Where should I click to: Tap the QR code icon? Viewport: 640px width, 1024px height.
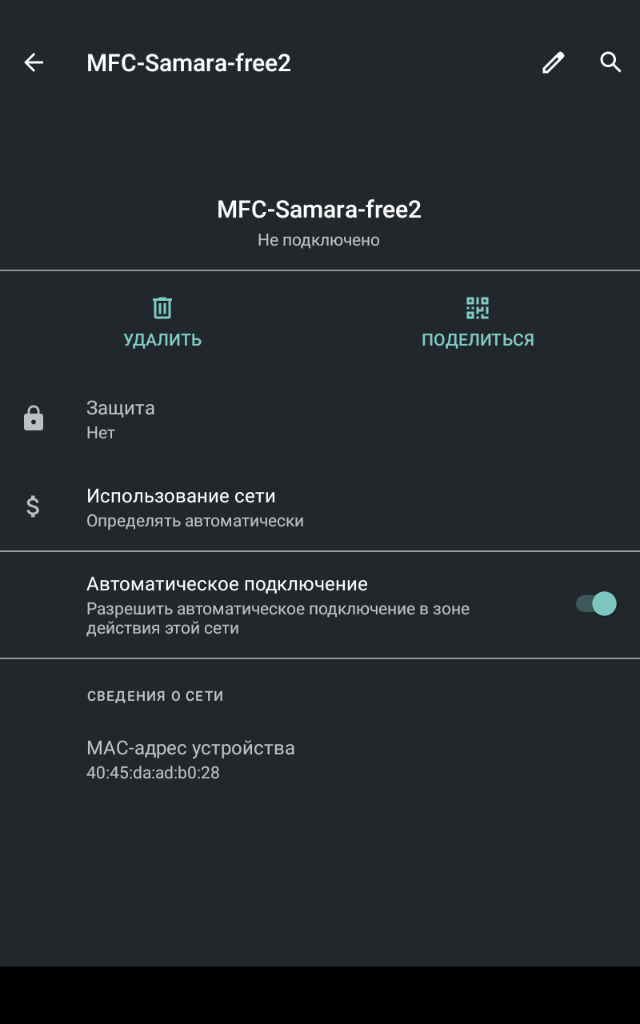[478, 308]
